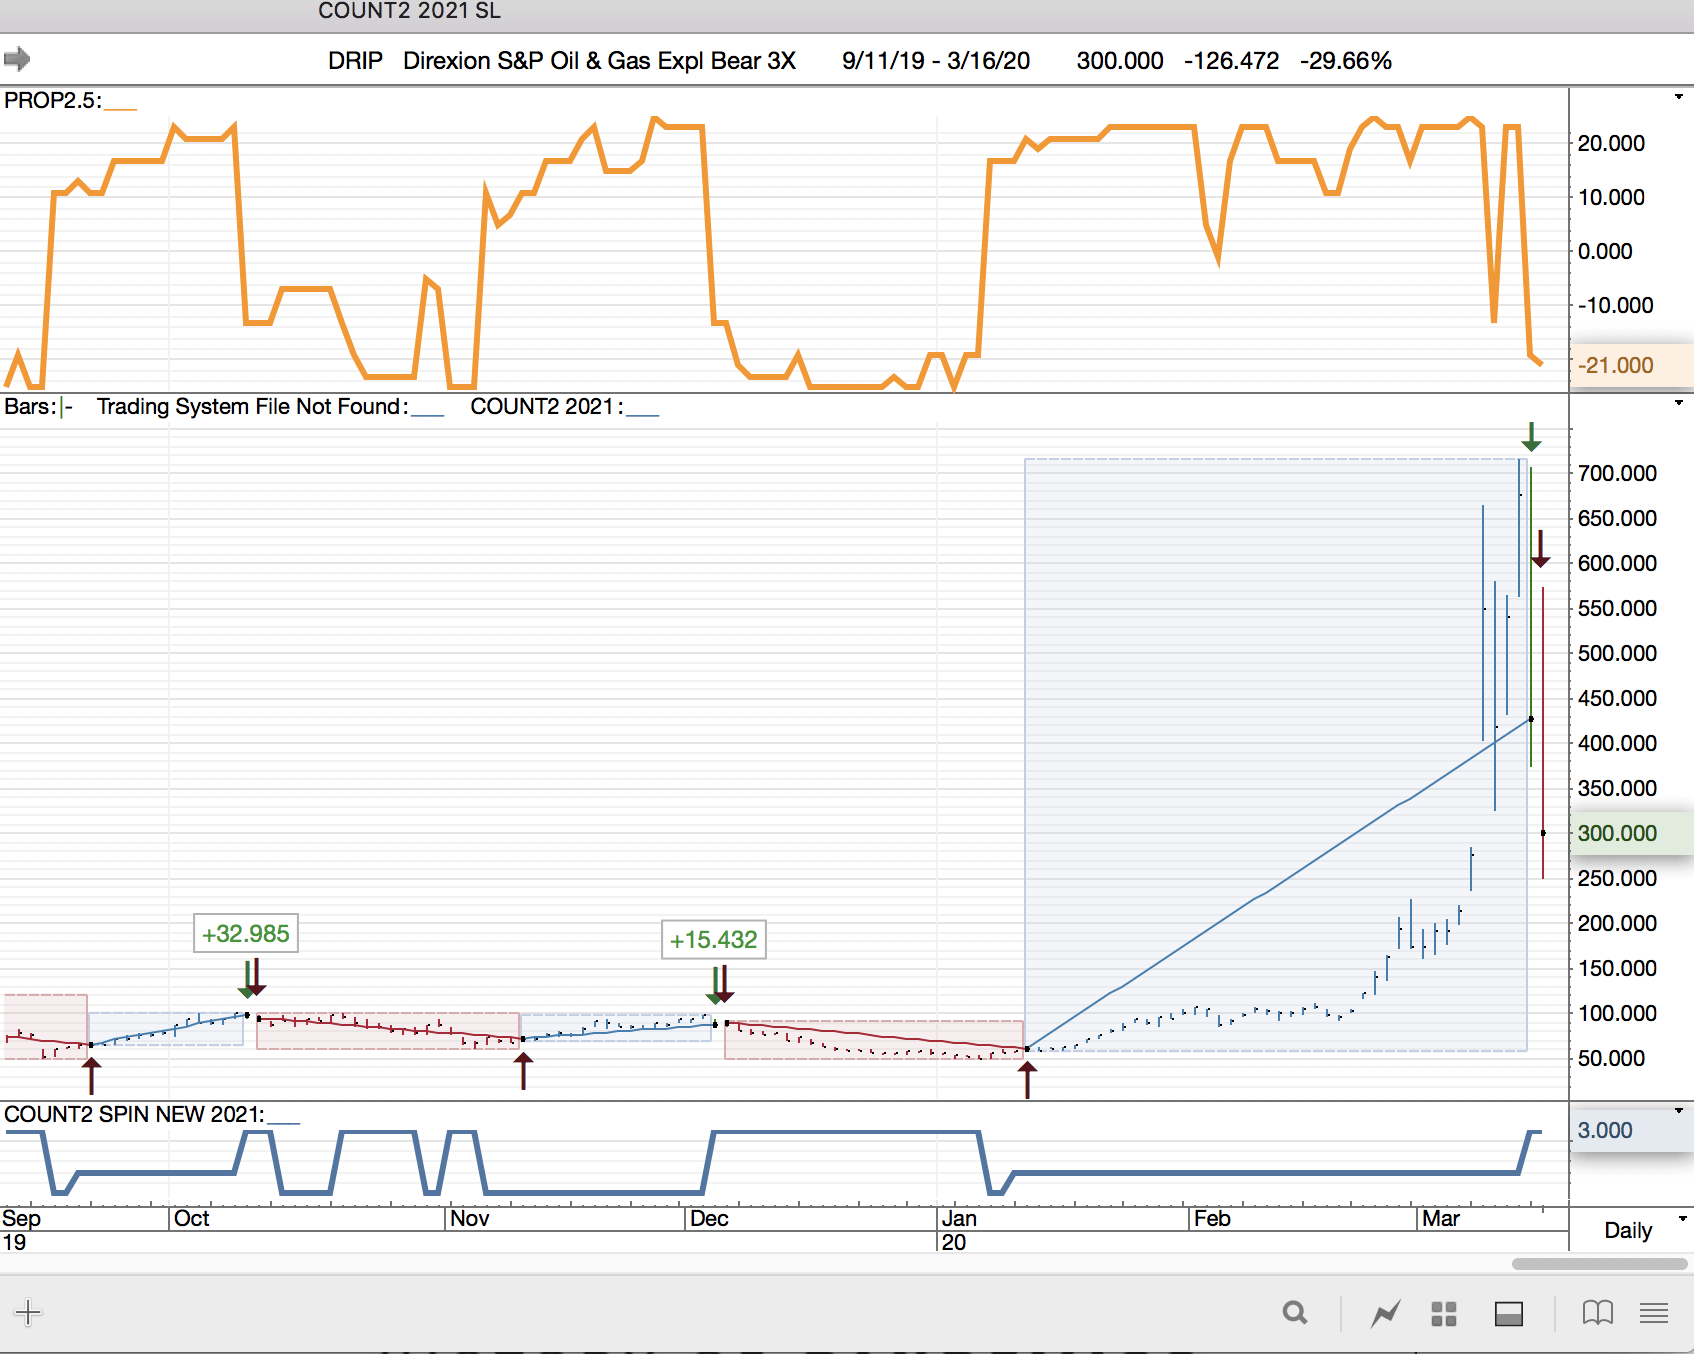Open the list lines menu icon
The height and width of the screenshot is (1354, 1694).
tap(1654, 1313)
